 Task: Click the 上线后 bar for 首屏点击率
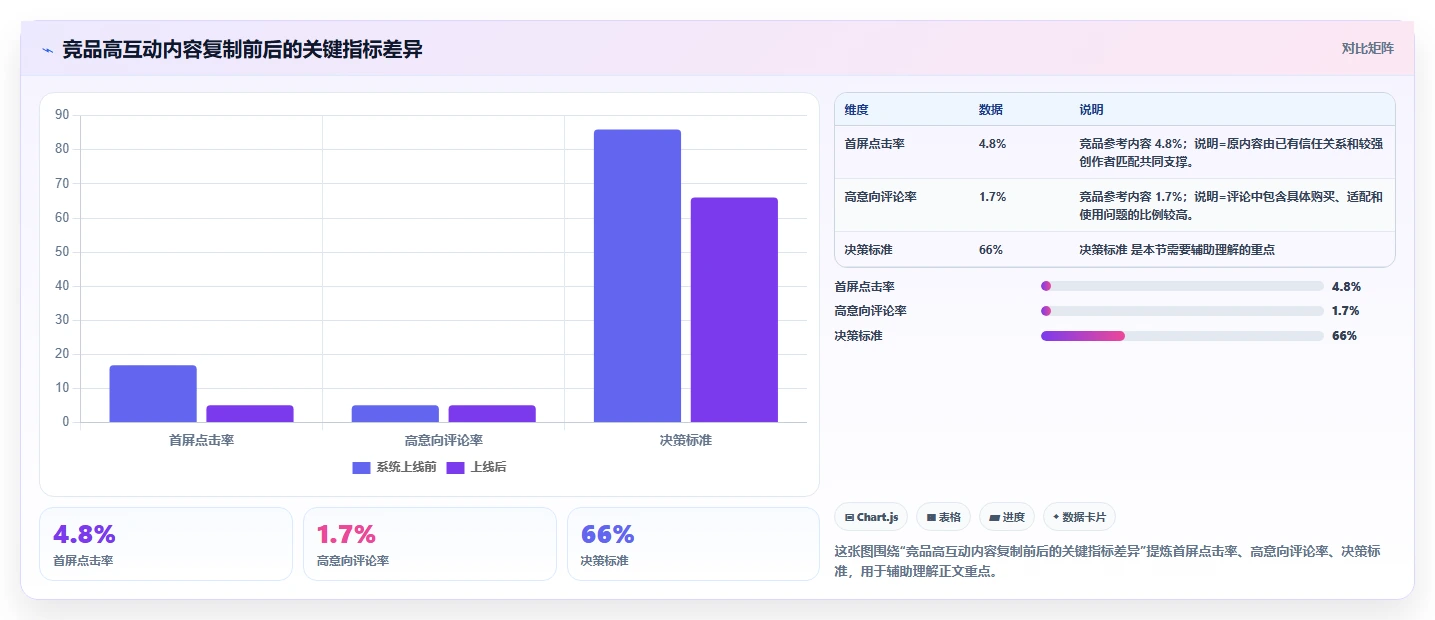(x=250, y=414)
